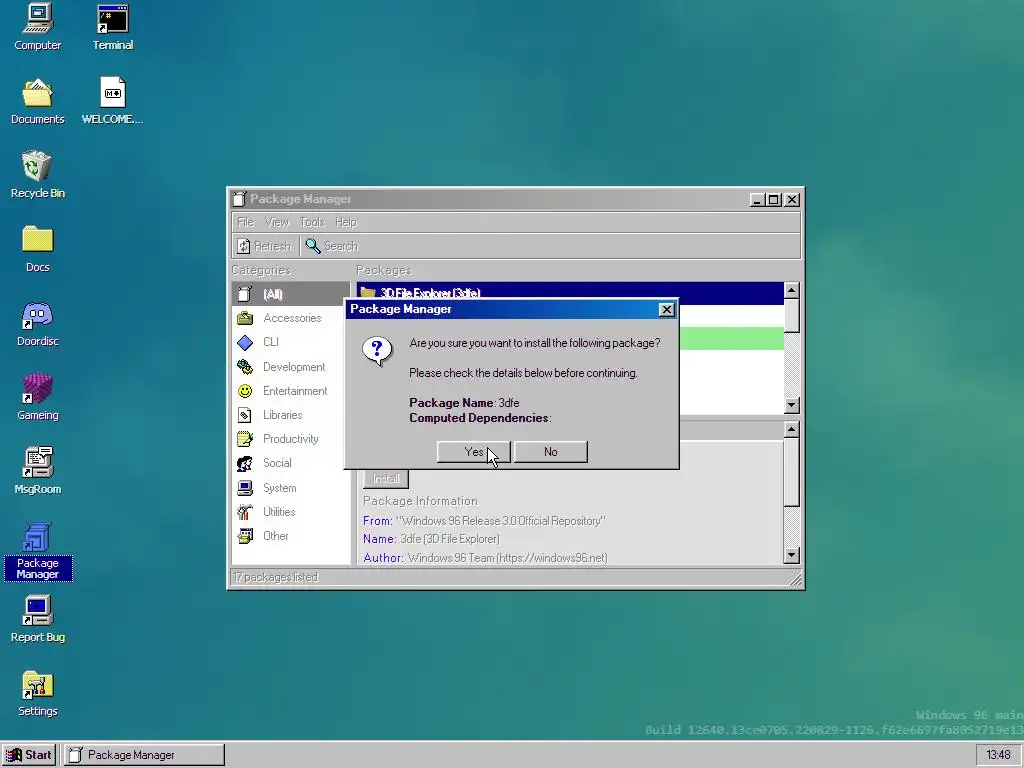Open the File menu in Package Manager
The image size is (1024, 768).
(x=246, y=222)
